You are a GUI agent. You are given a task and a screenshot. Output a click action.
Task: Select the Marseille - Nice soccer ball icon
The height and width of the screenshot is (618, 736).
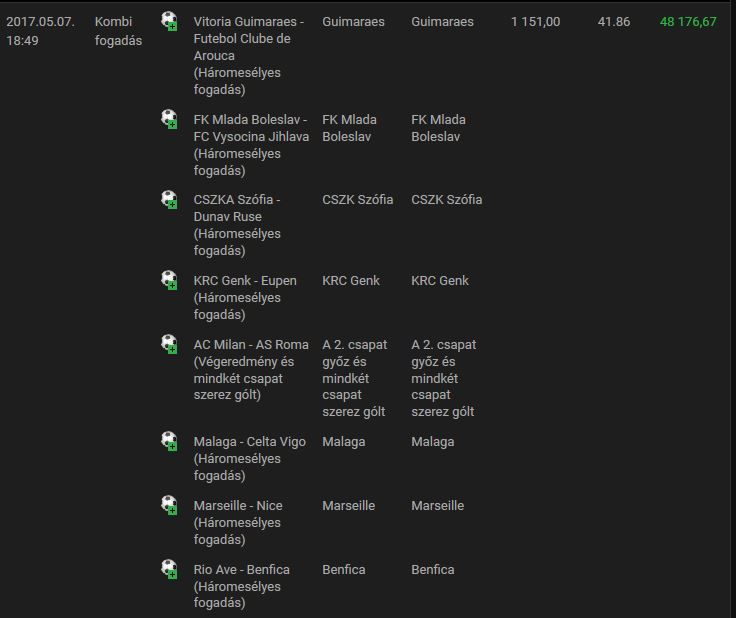[169, 505]
